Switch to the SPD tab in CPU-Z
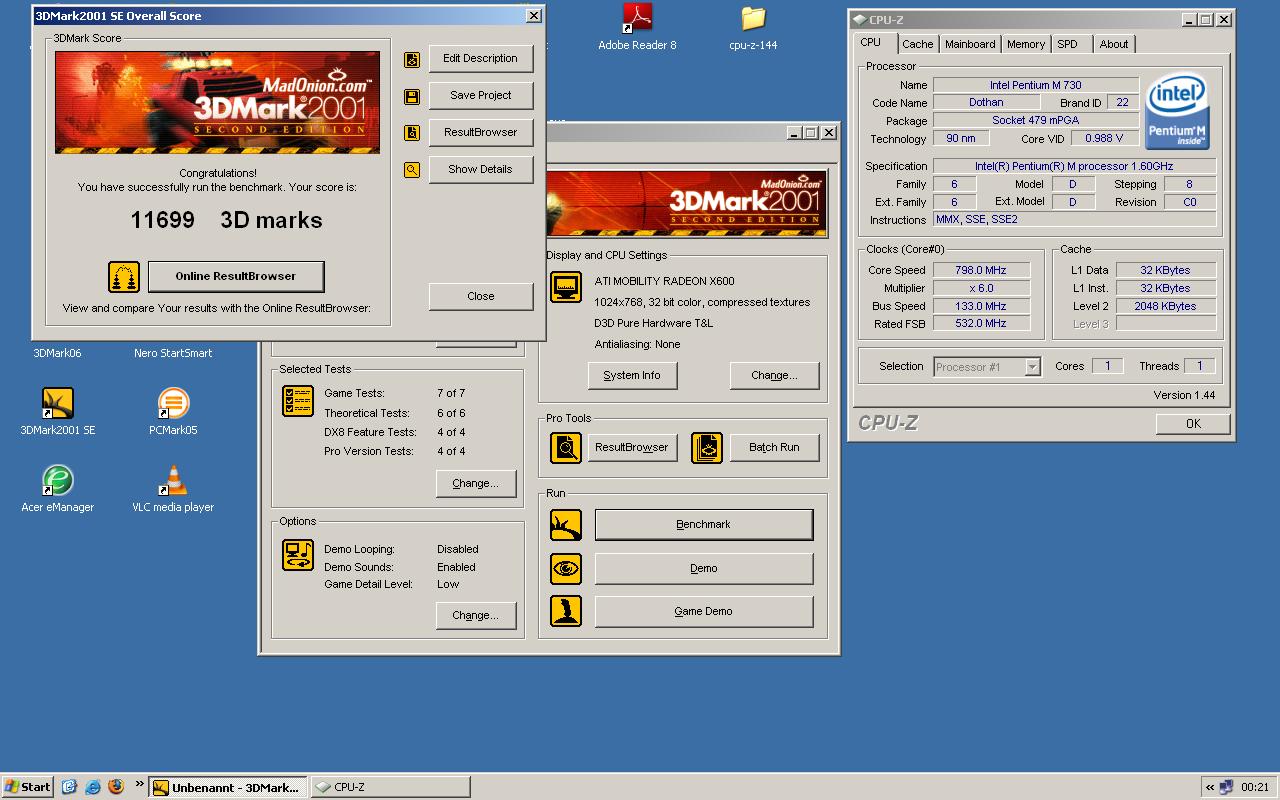The image size is (1280, 800). click(1068, 44)
